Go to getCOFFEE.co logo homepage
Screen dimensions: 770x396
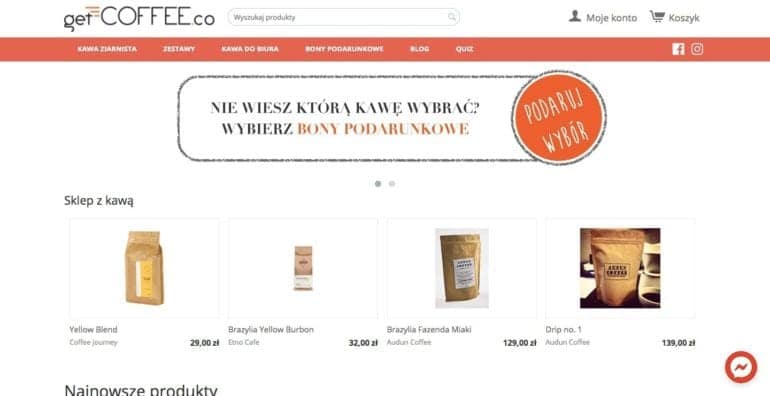[139, 18]
